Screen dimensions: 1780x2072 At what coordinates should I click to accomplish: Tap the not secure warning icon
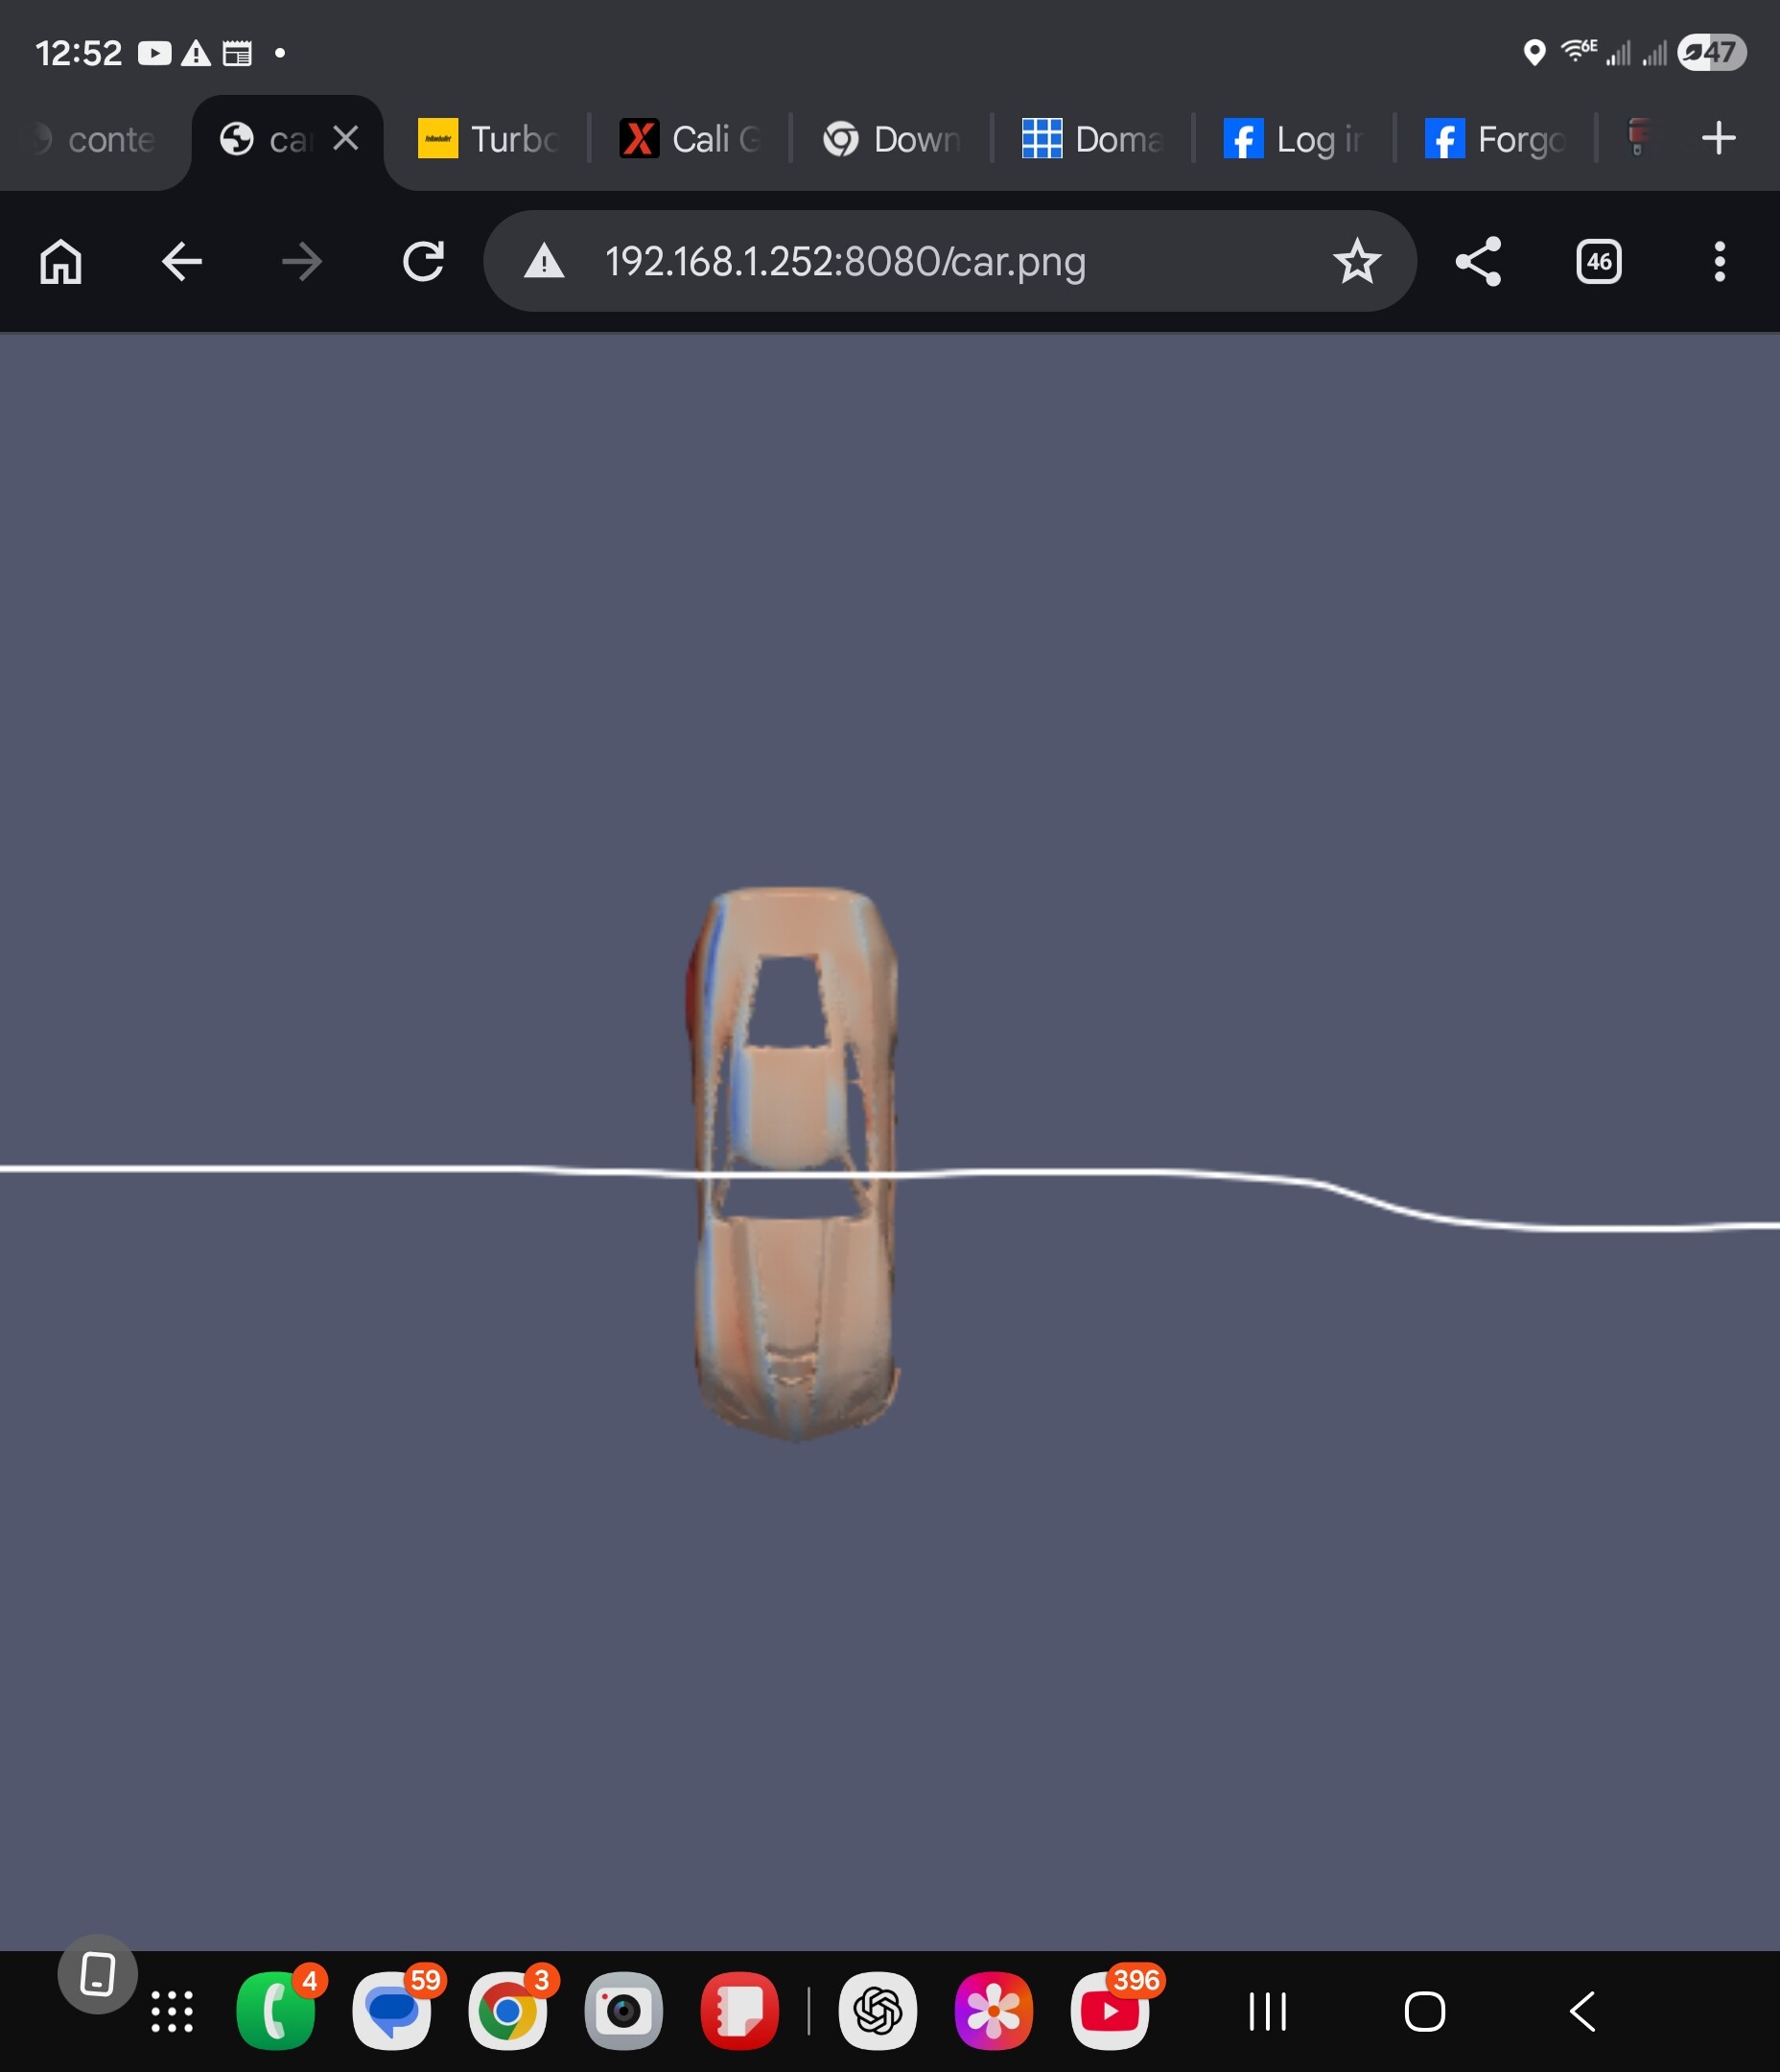tap(545, 262)
